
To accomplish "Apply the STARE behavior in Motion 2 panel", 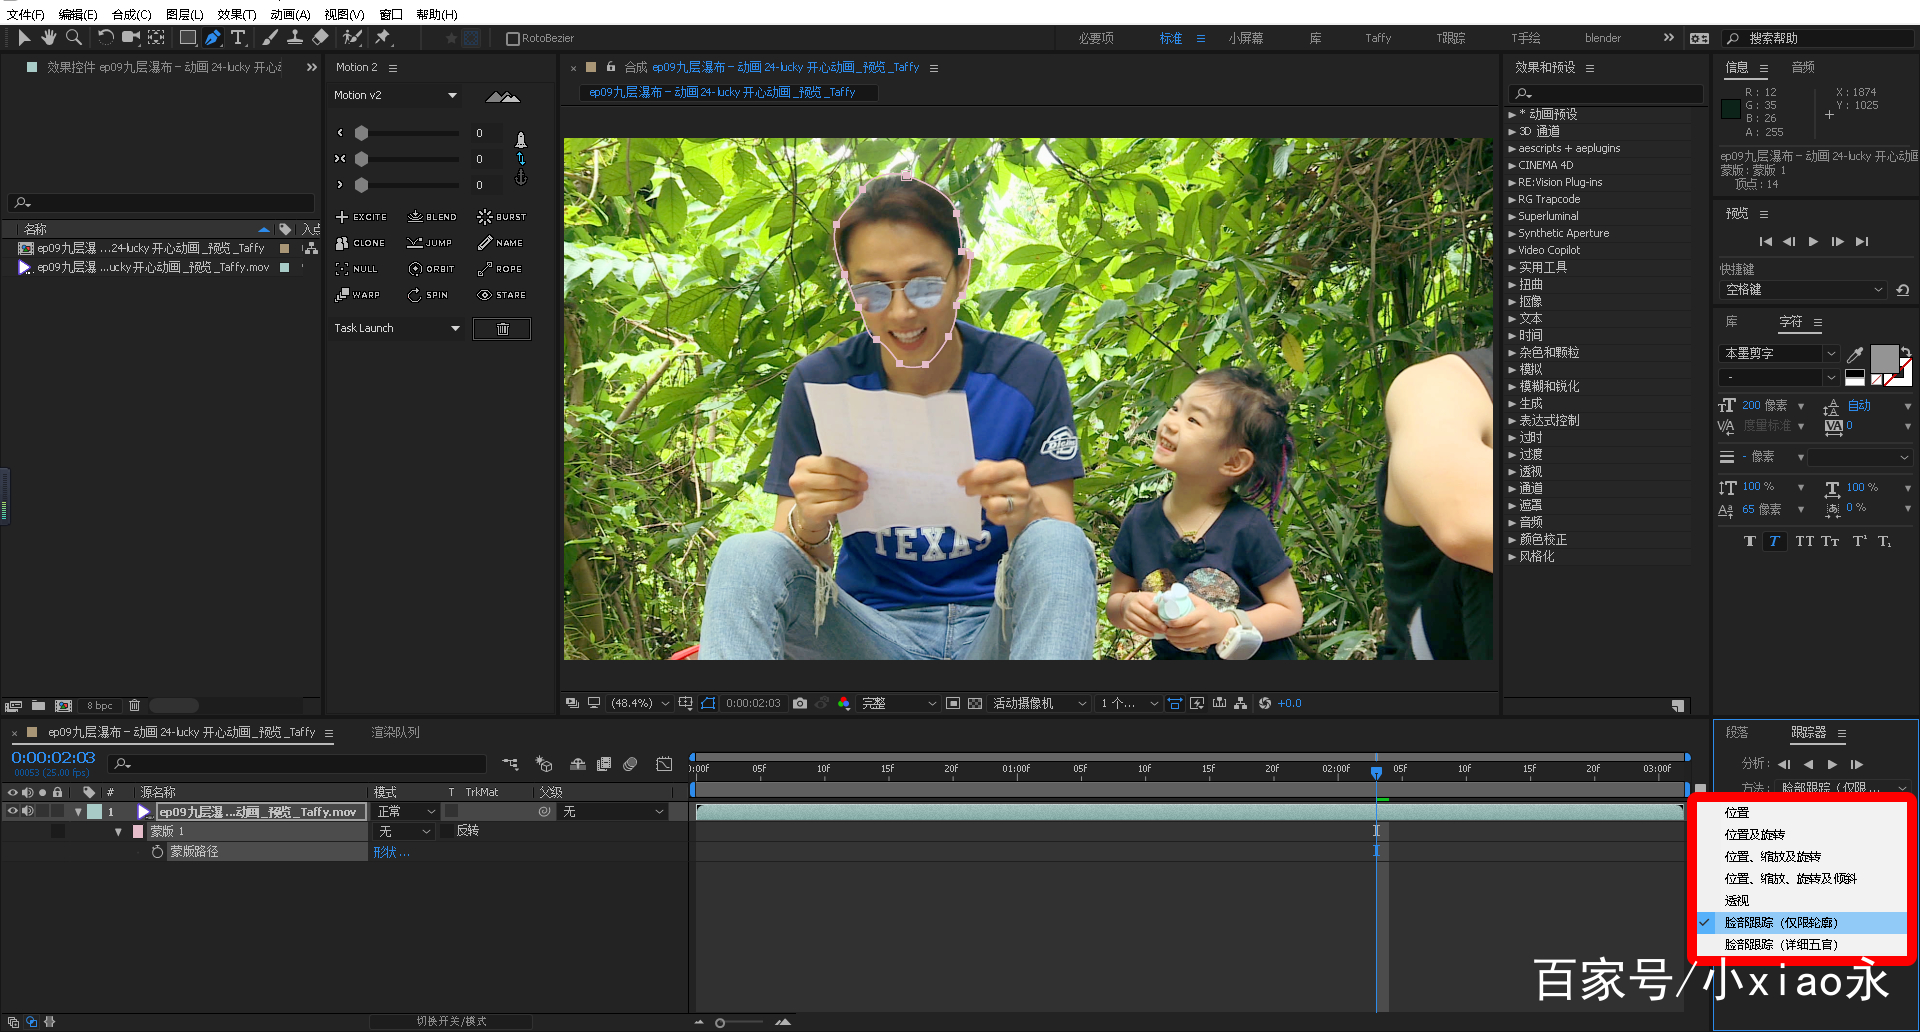I will (x=501, y=294).
